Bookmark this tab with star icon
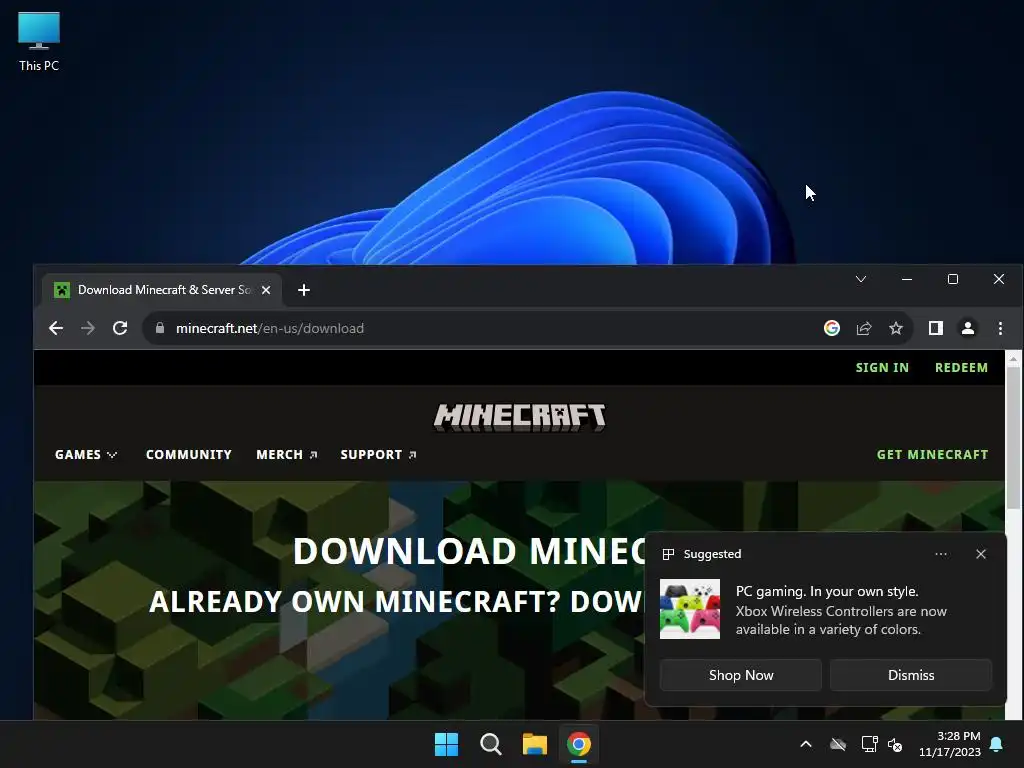Image resolution: width=1024 pixels, height=768 pixels. [x=896, y=328]
